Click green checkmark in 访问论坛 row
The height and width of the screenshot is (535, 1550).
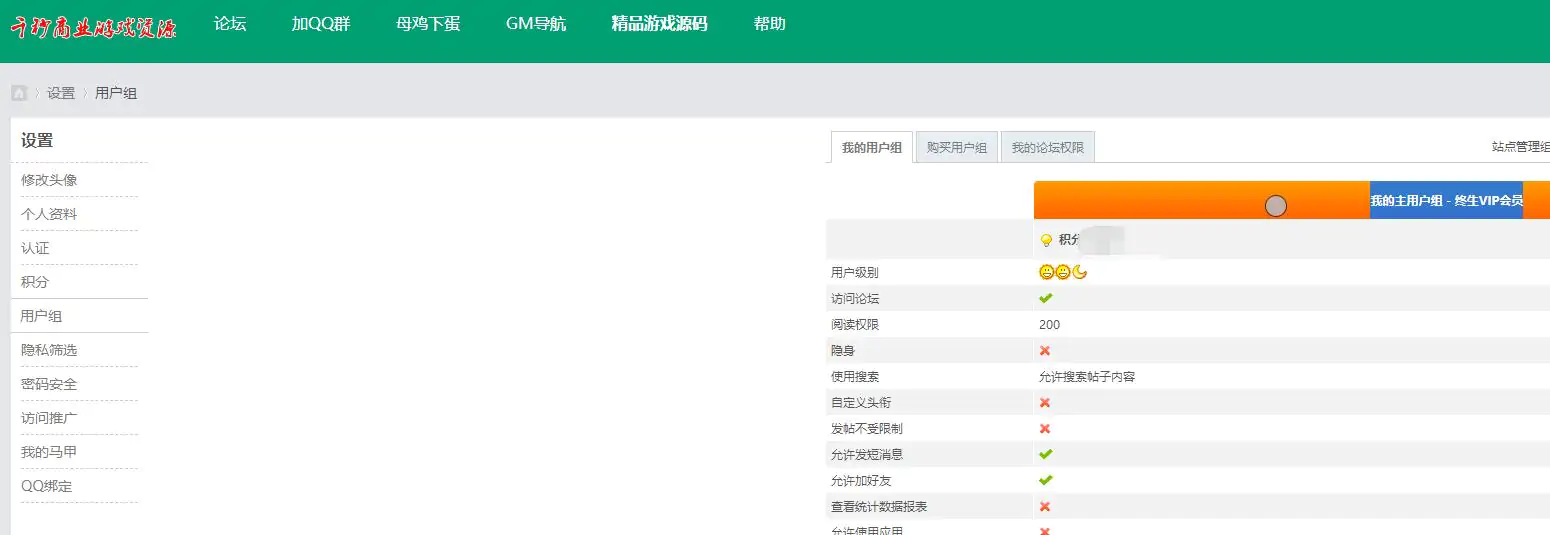point(1046,298)
